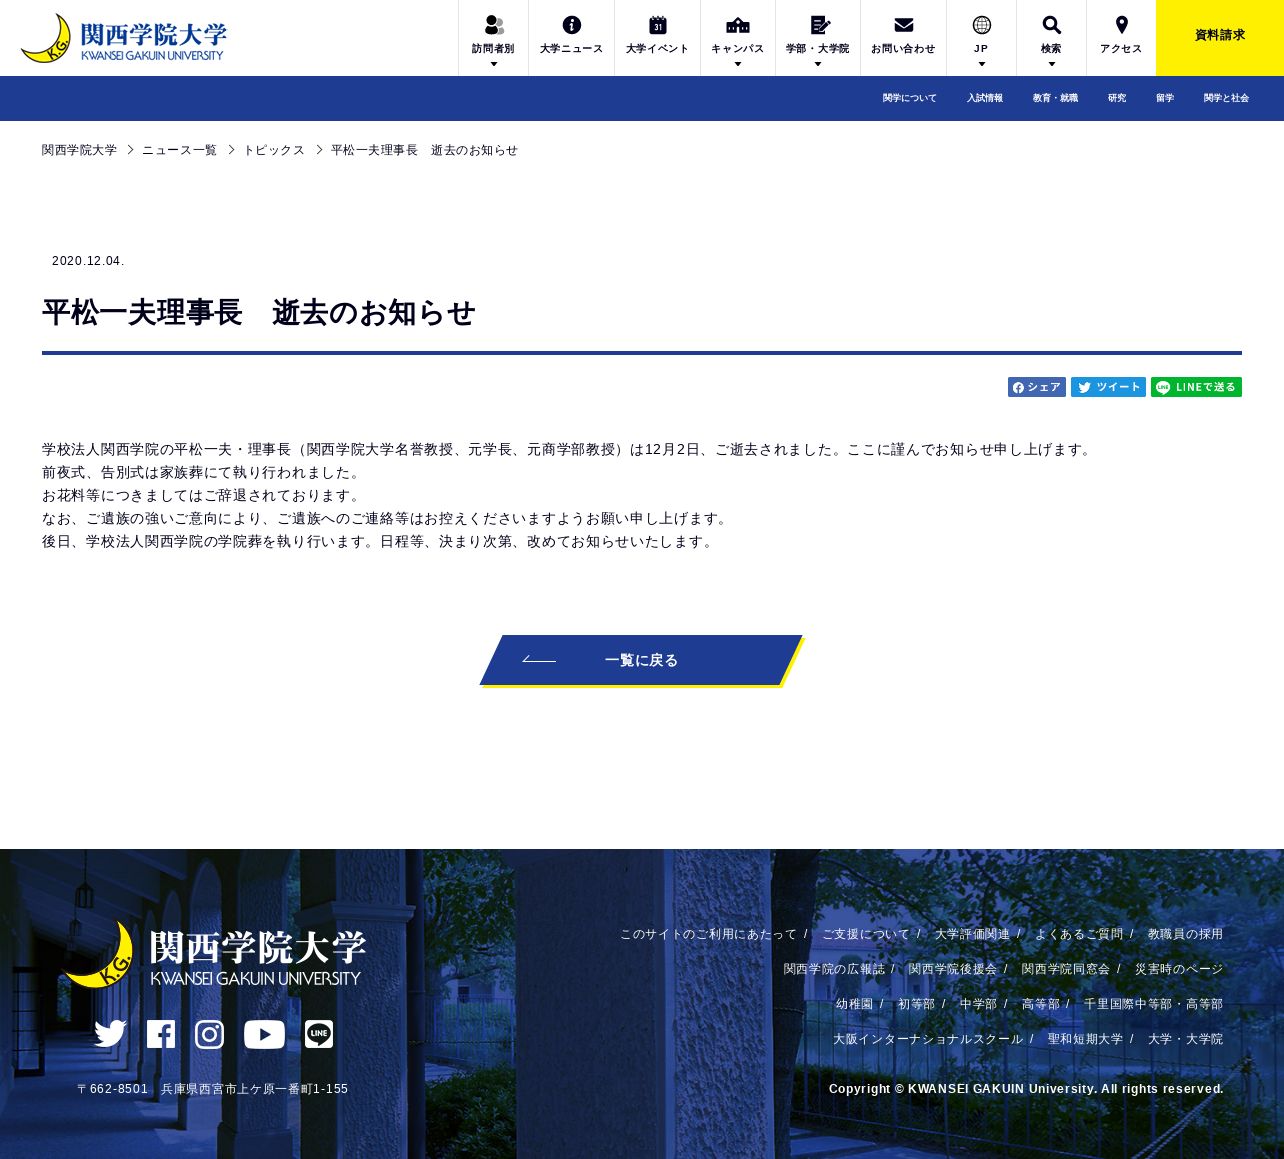Image resolution: width=1284 pixels, height=1159 pixels.
Task: Expand dropdown arrow under 検索
Action: tap(1051, 64)
